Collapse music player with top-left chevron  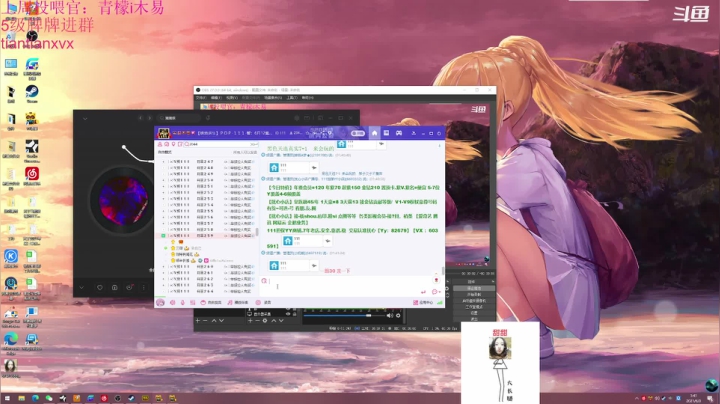tap(85, 118)
